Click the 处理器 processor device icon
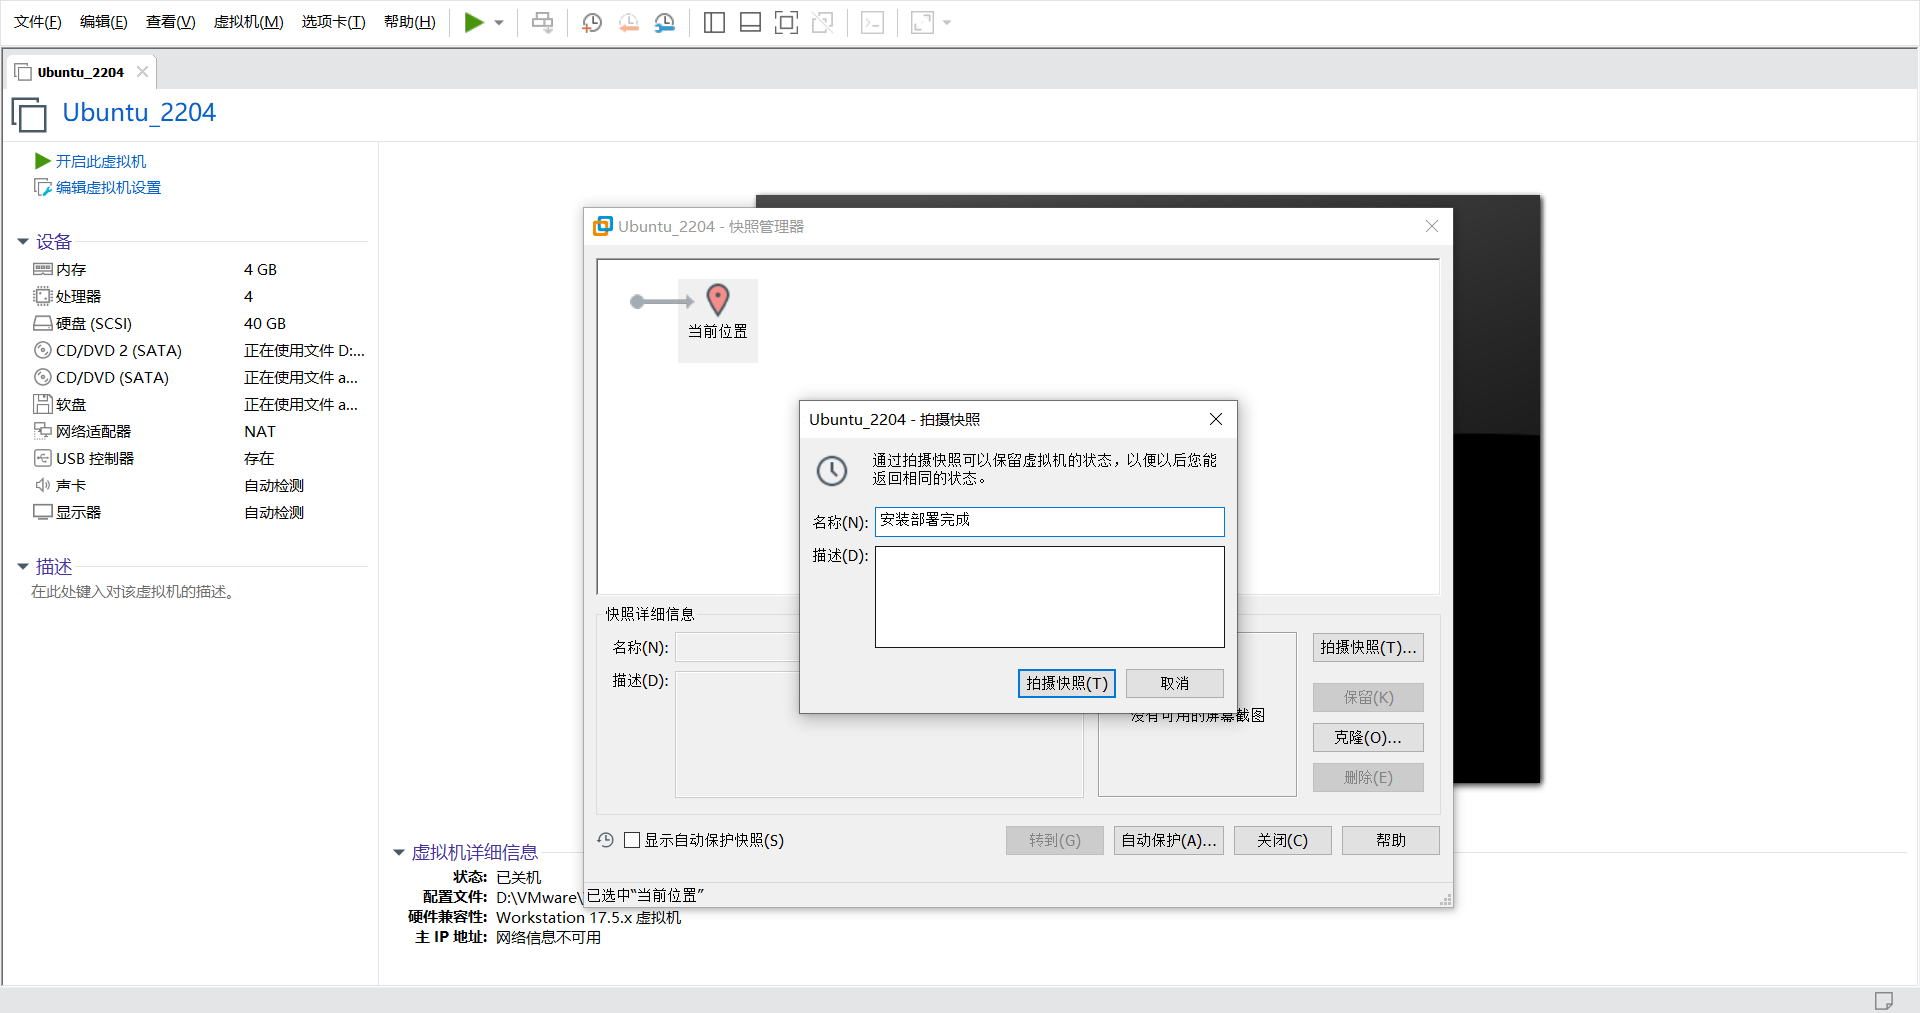The width and height of the screenshot is (1920, 1013). pyautogui.click(x=43, y=296)
